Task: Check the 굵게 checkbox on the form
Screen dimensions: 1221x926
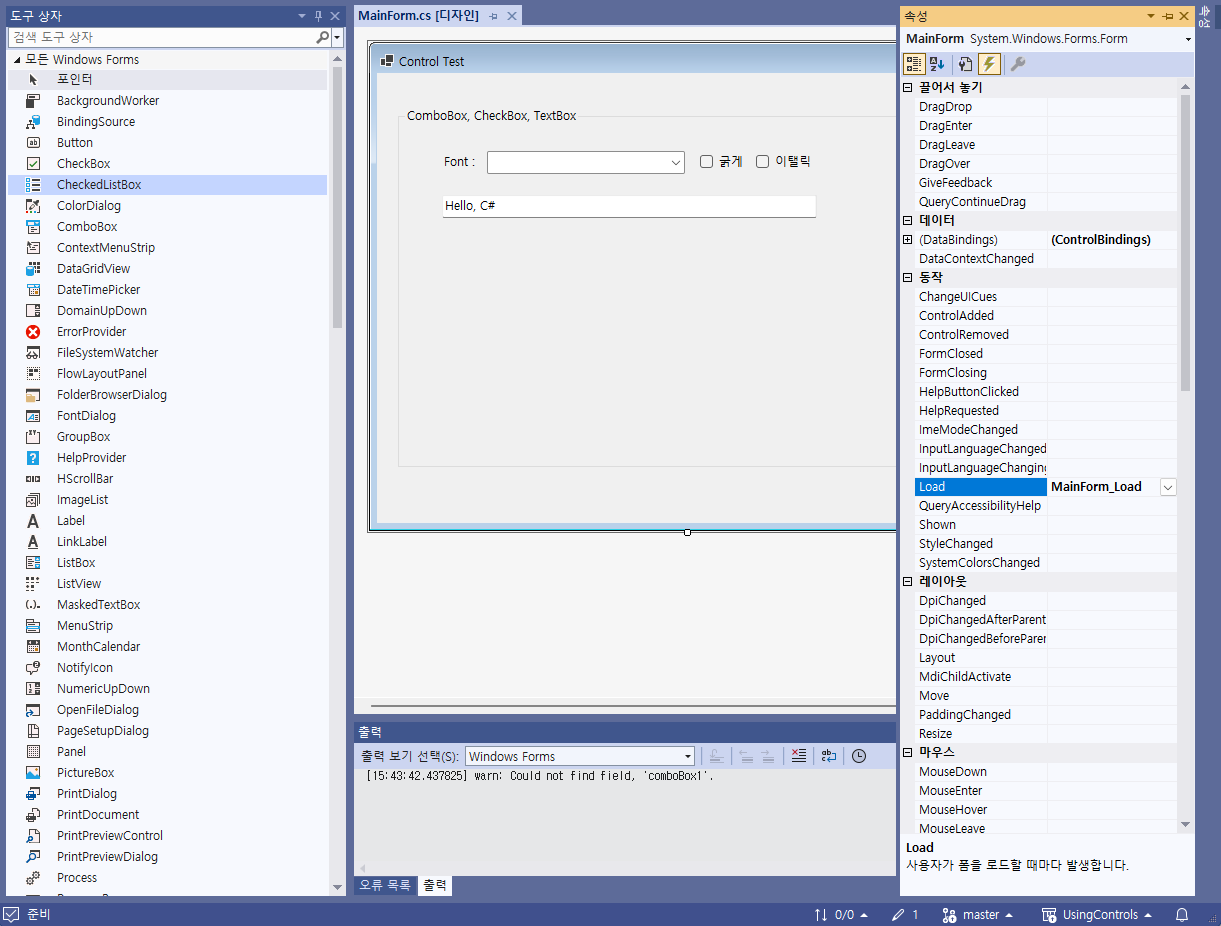Action: (x=706, y=161)
